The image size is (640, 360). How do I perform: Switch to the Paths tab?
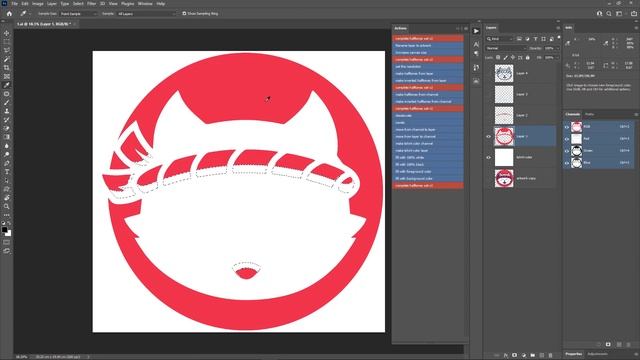[589, 114]
